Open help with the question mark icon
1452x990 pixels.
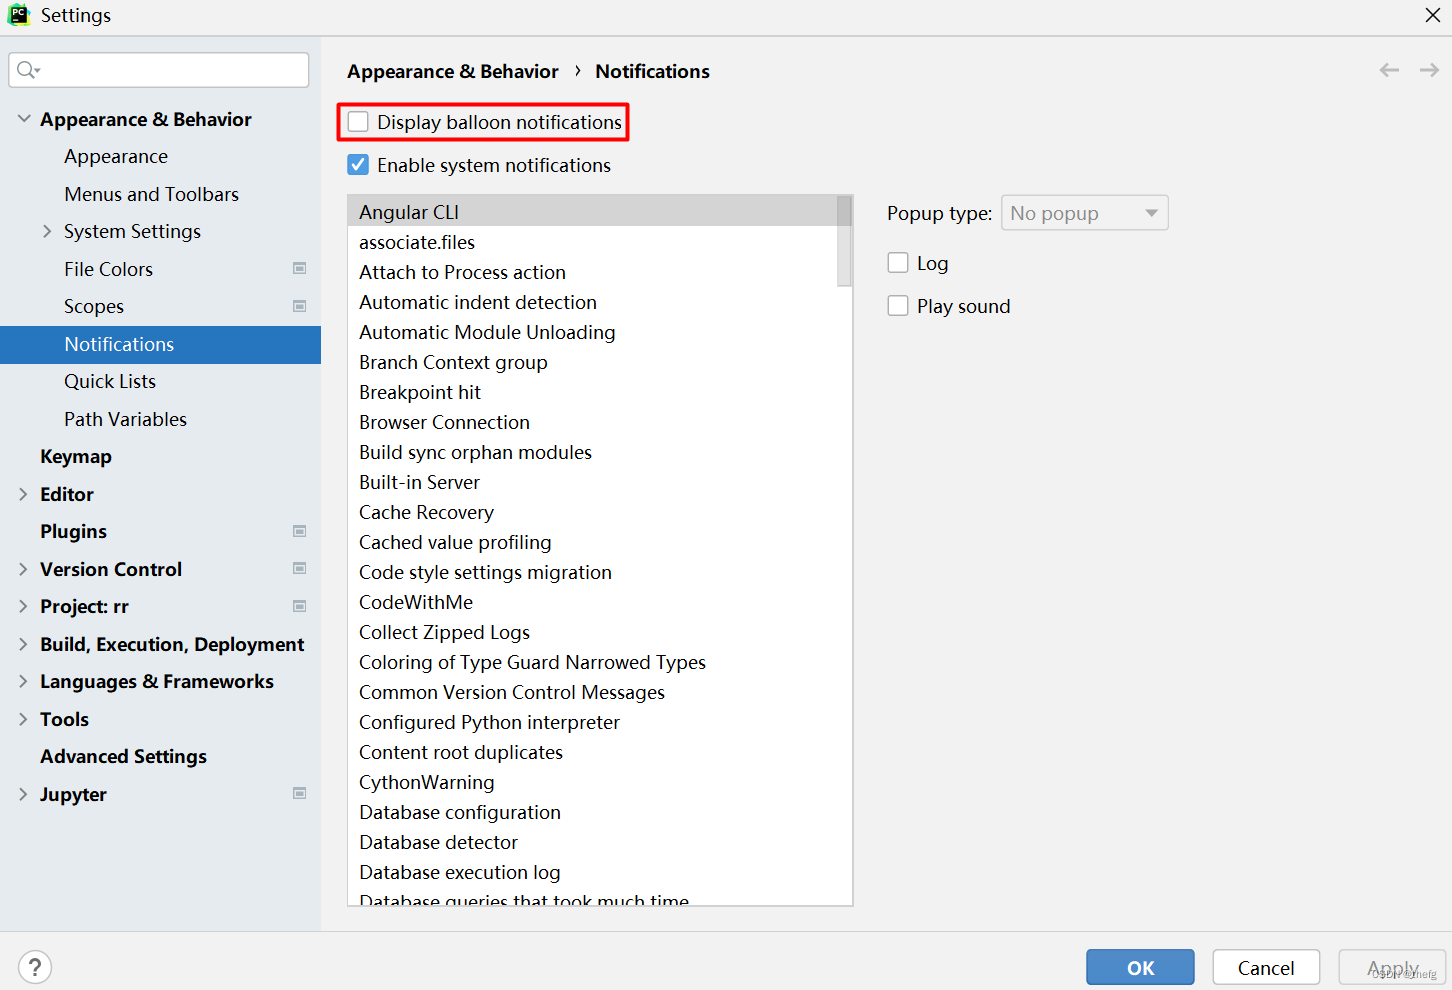coord(35,967)
